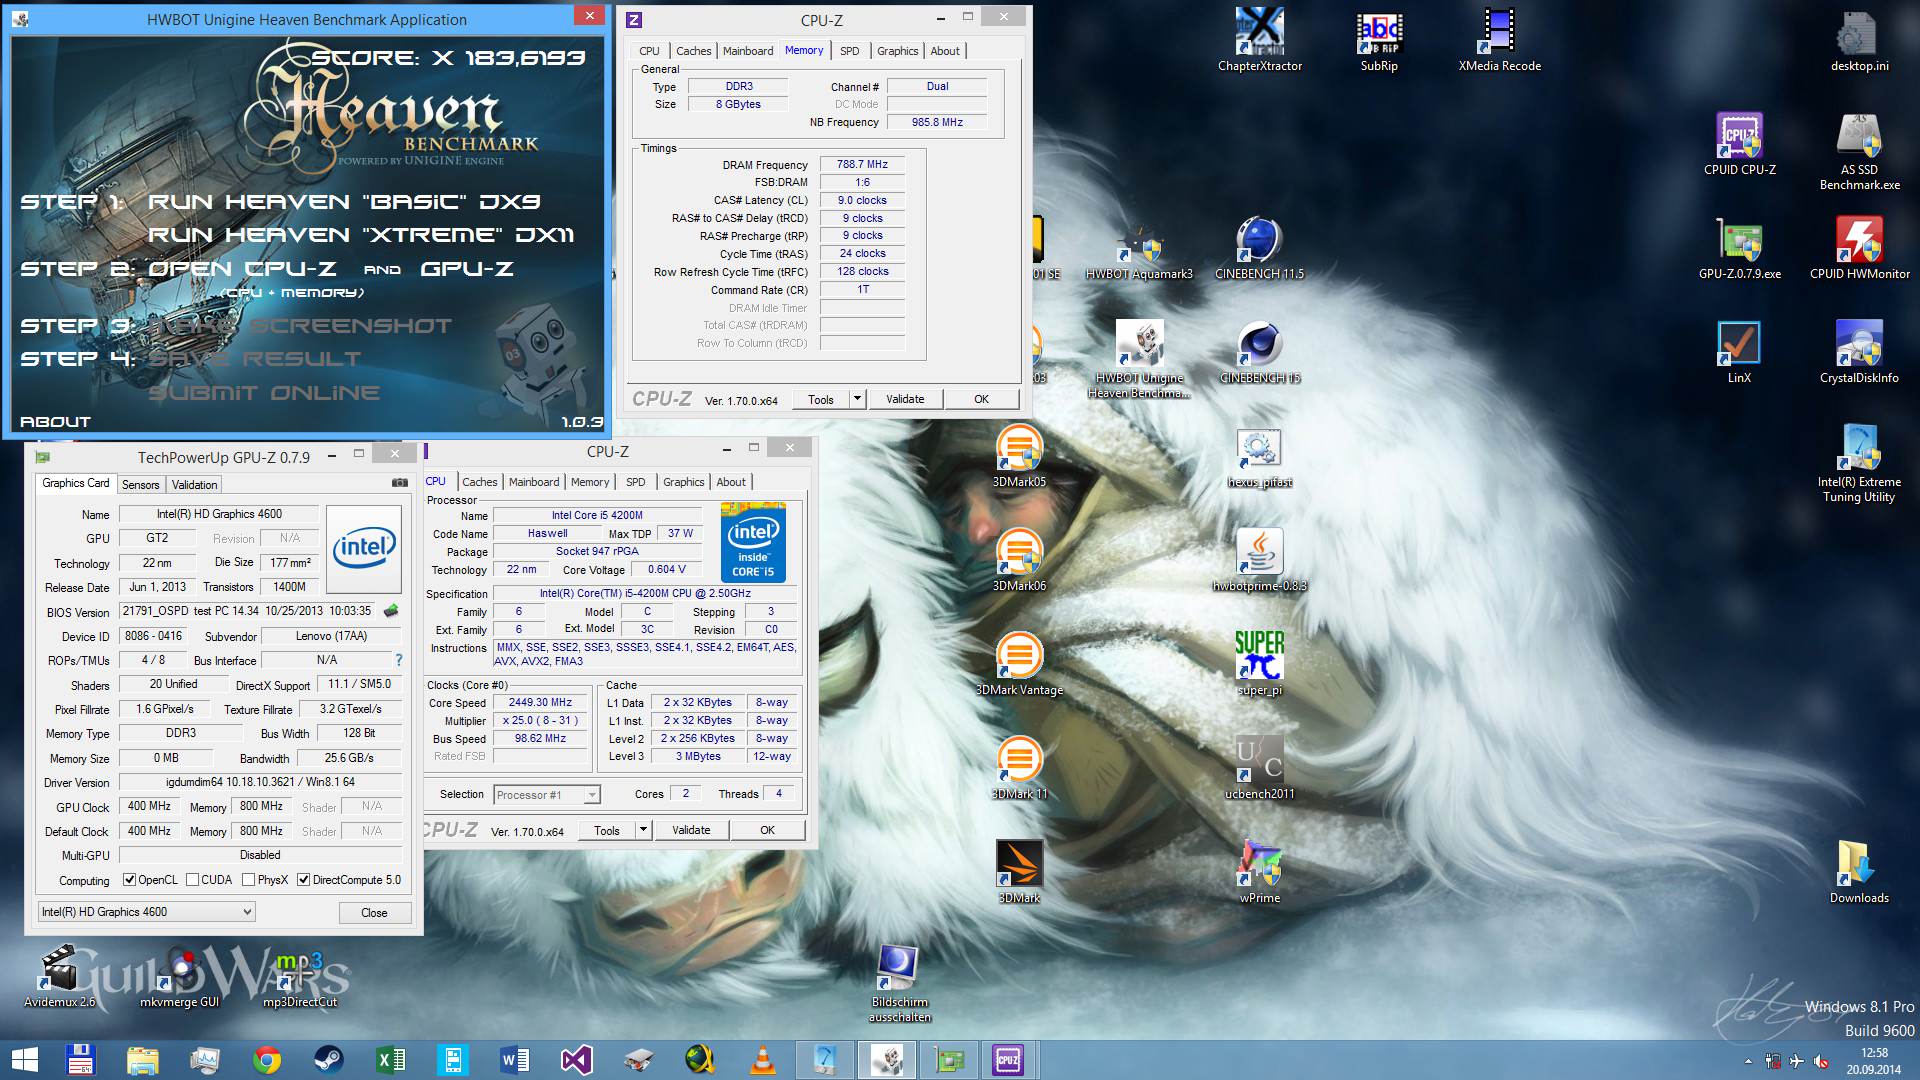Launch hwbotprime-0.8.3 Java icon
1920x1080 pixels.
(1259, 560)
